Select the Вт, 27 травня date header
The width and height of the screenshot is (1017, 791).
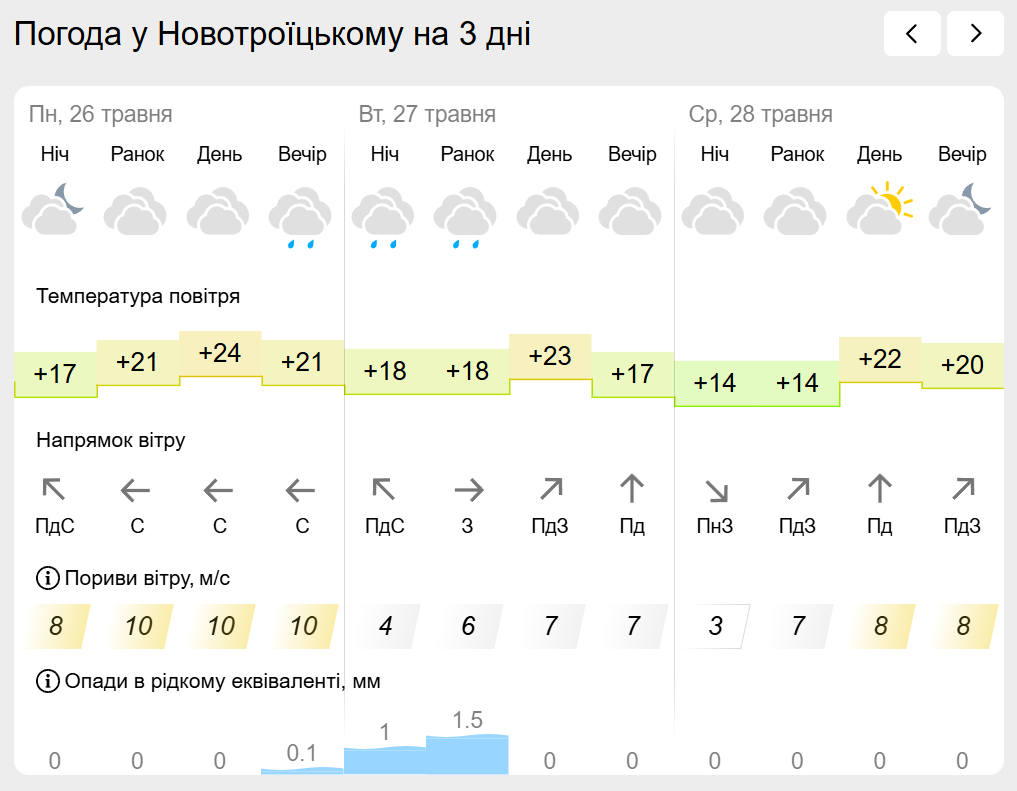coord(427,114)
